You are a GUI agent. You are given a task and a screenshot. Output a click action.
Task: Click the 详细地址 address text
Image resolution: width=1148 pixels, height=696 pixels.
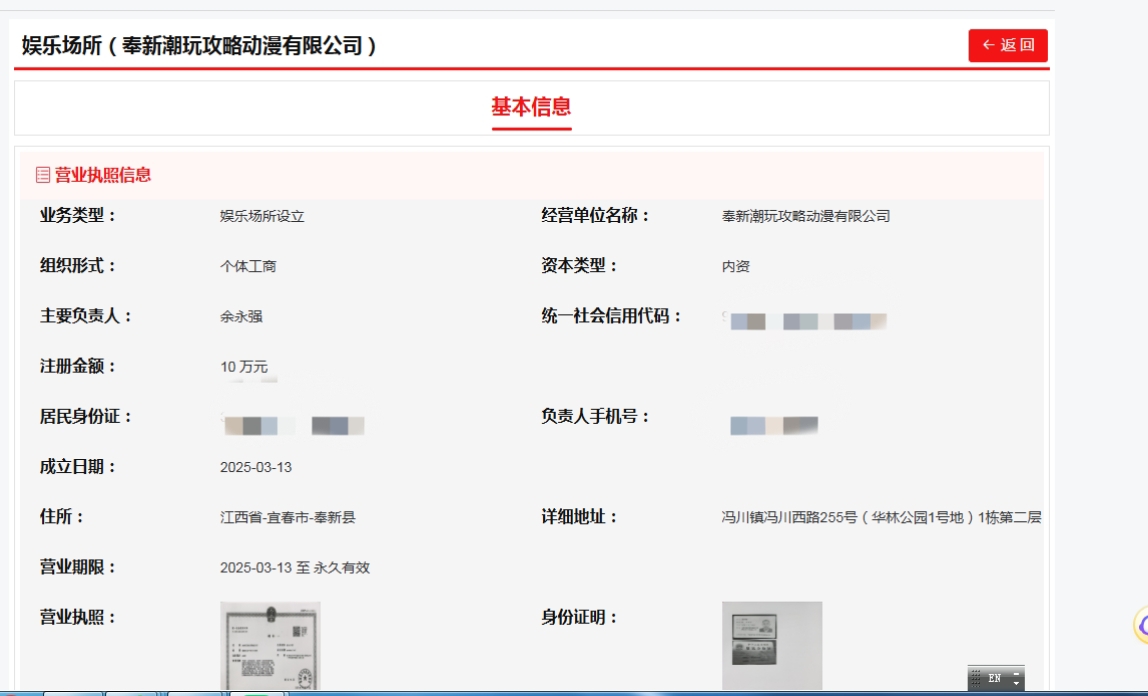tap(880, 517)
